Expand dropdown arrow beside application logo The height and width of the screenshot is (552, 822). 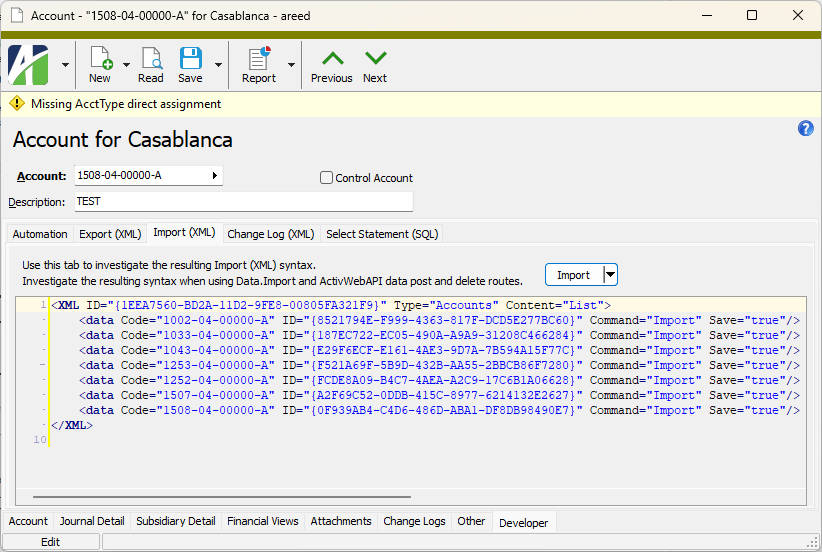tap(65, 65)
